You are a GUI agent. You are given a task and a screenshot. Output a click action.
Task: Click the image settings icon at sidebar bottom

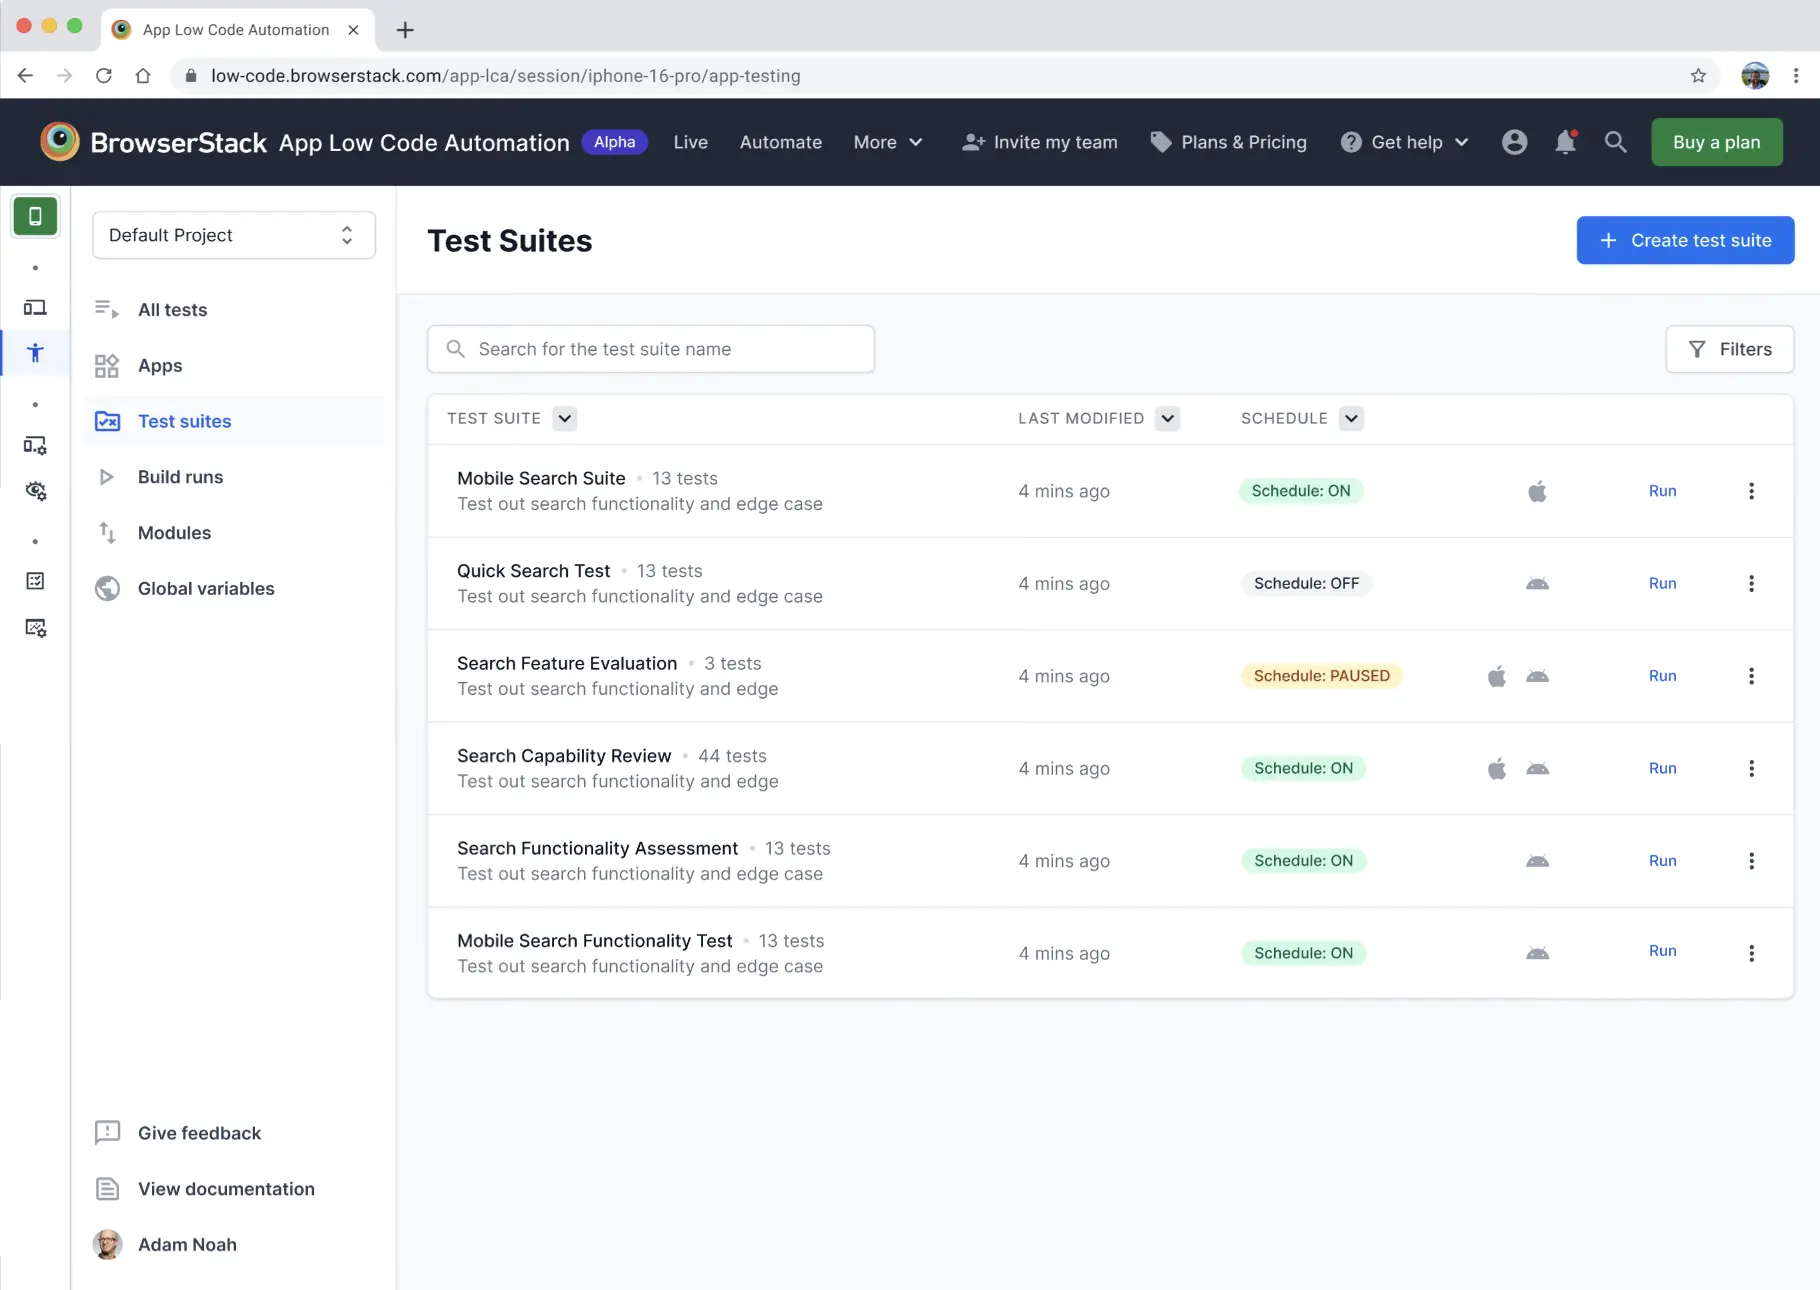pos(35,627)
